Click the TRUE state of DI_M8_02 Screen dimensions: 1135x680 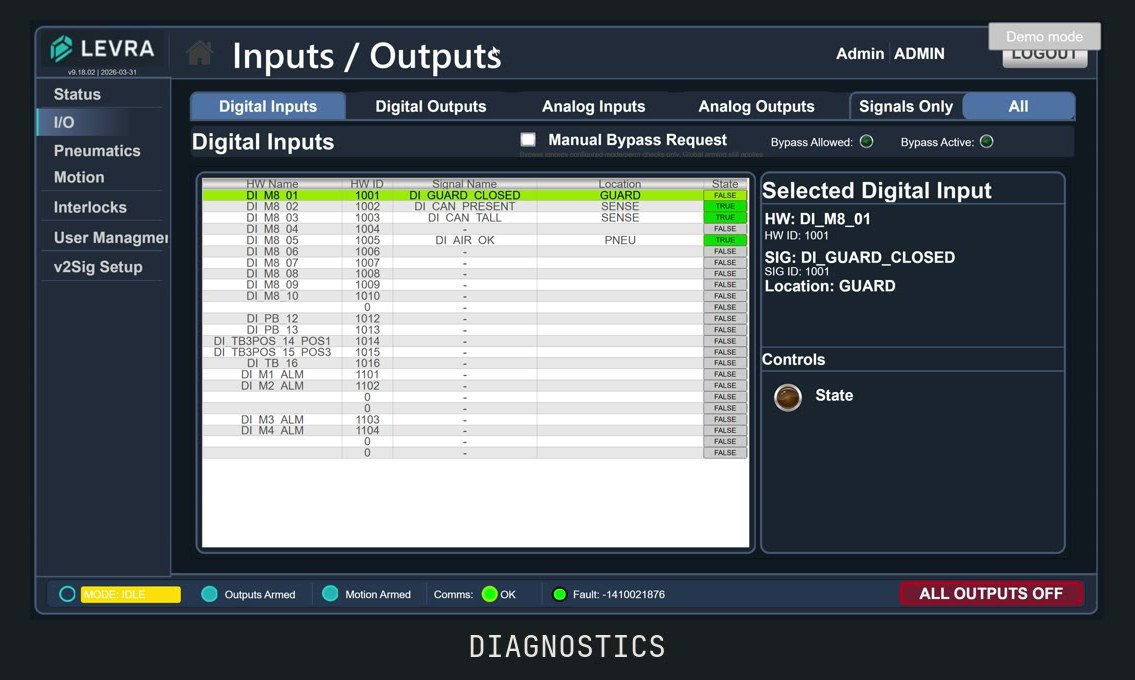click(725, 206)
